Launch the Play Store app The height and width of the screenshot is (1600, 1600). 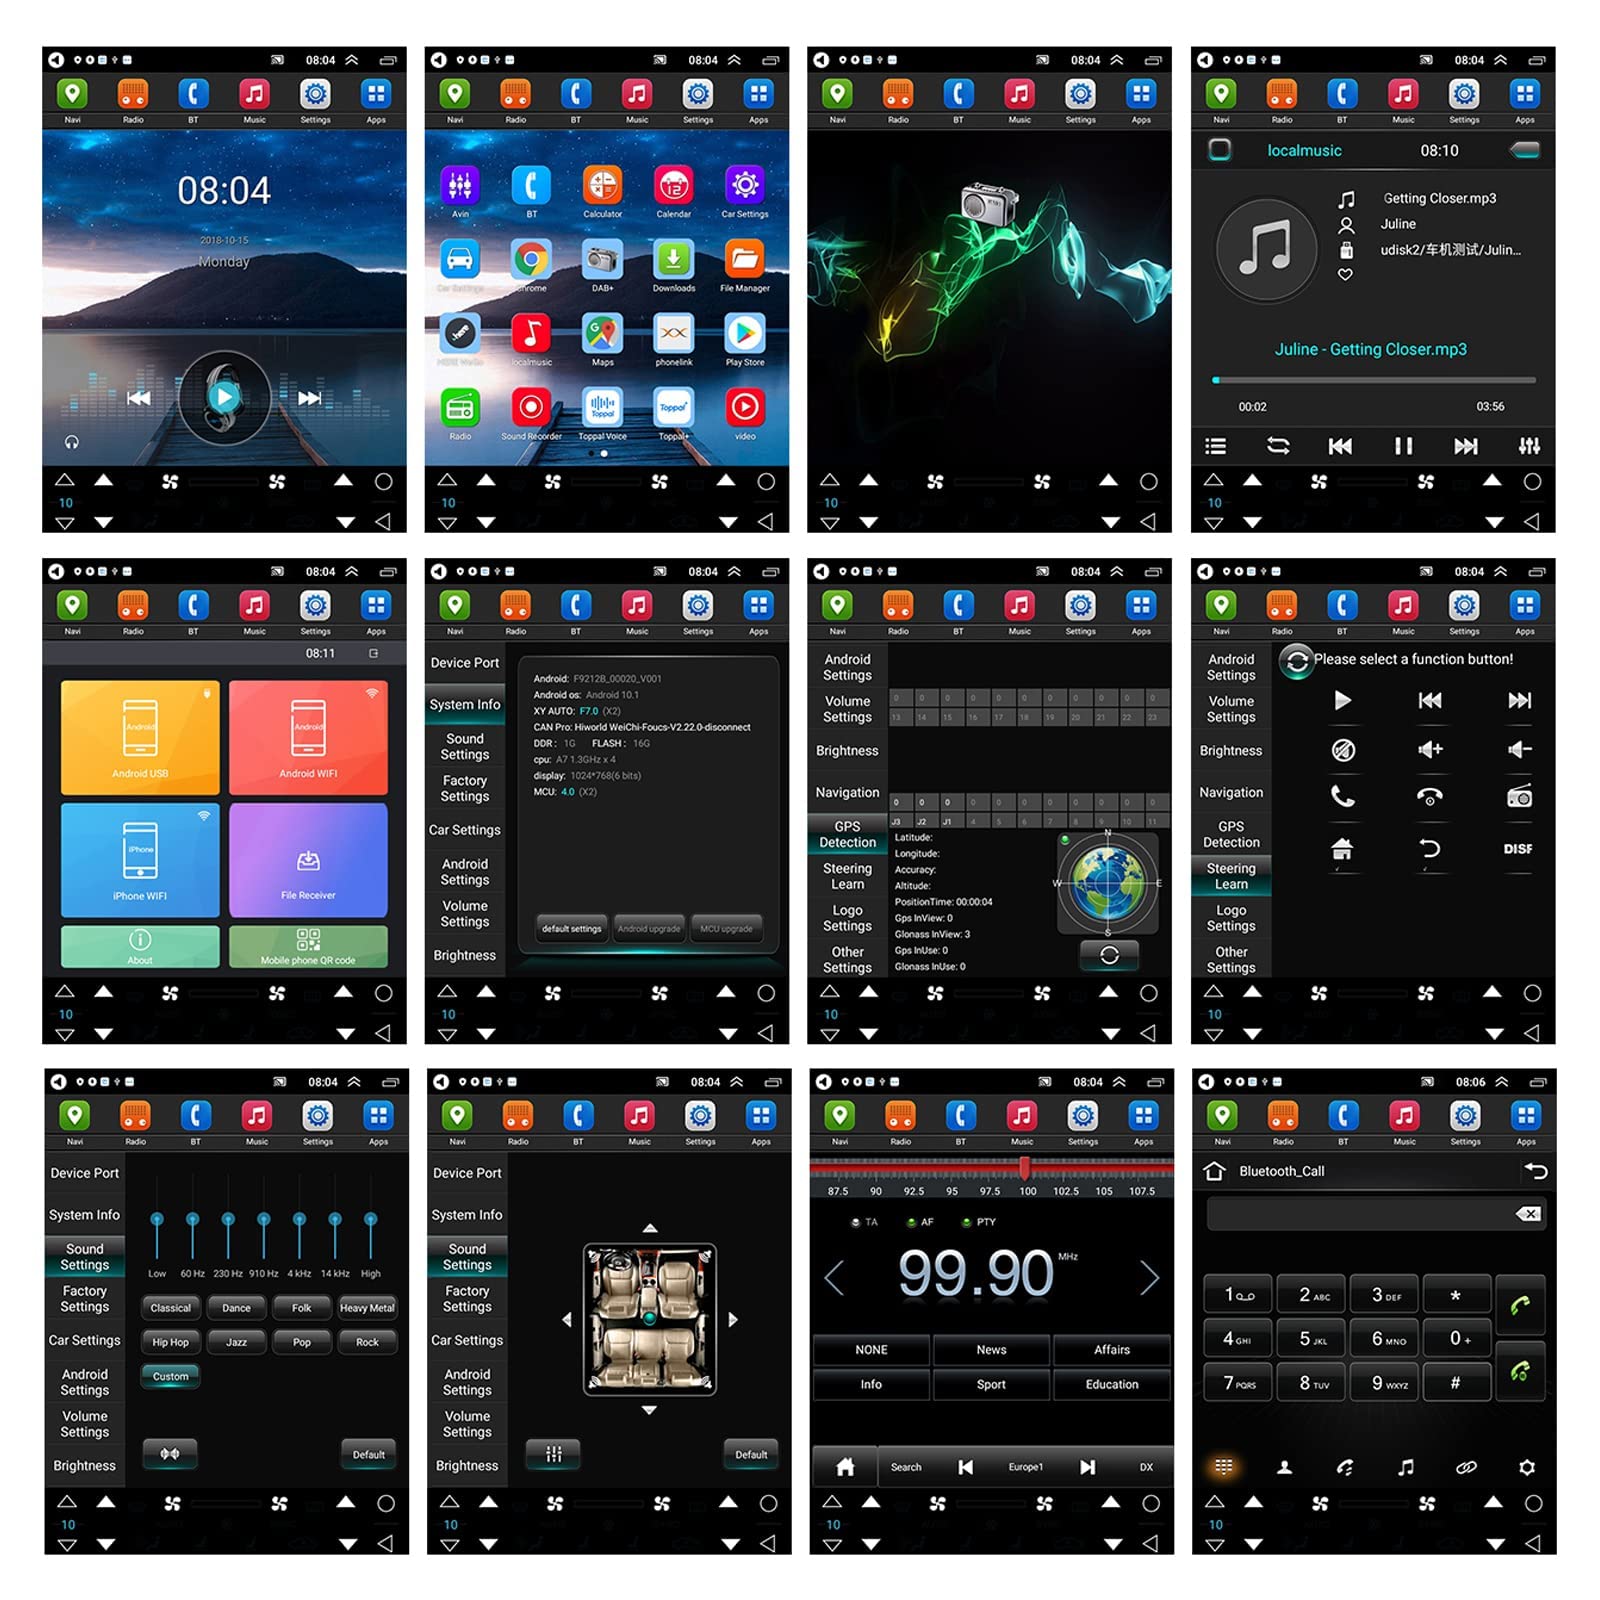[x=744, y=334]
